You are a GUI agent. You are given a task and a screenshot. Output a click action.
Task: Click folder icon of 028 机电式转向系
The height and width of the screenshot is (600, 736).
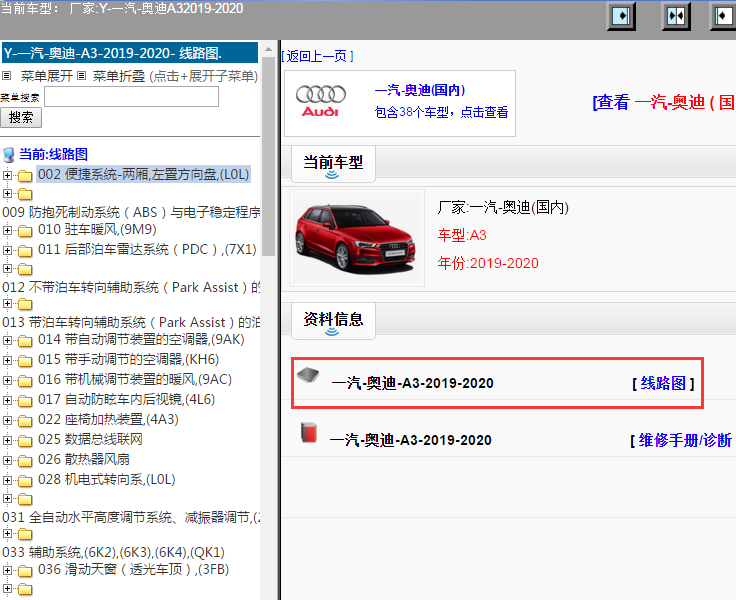(x=25, y=481)
